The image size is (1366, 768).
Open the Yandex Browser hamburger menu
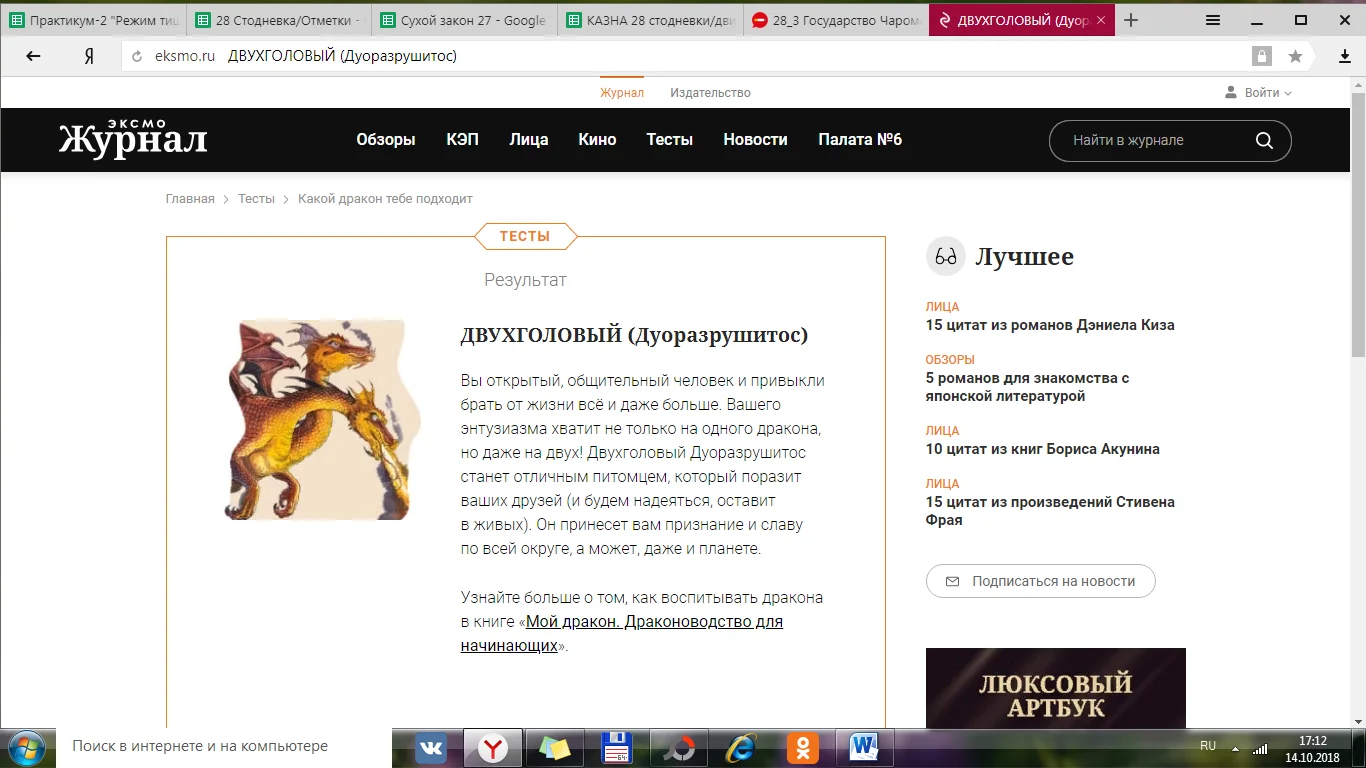click(1213, 20)
